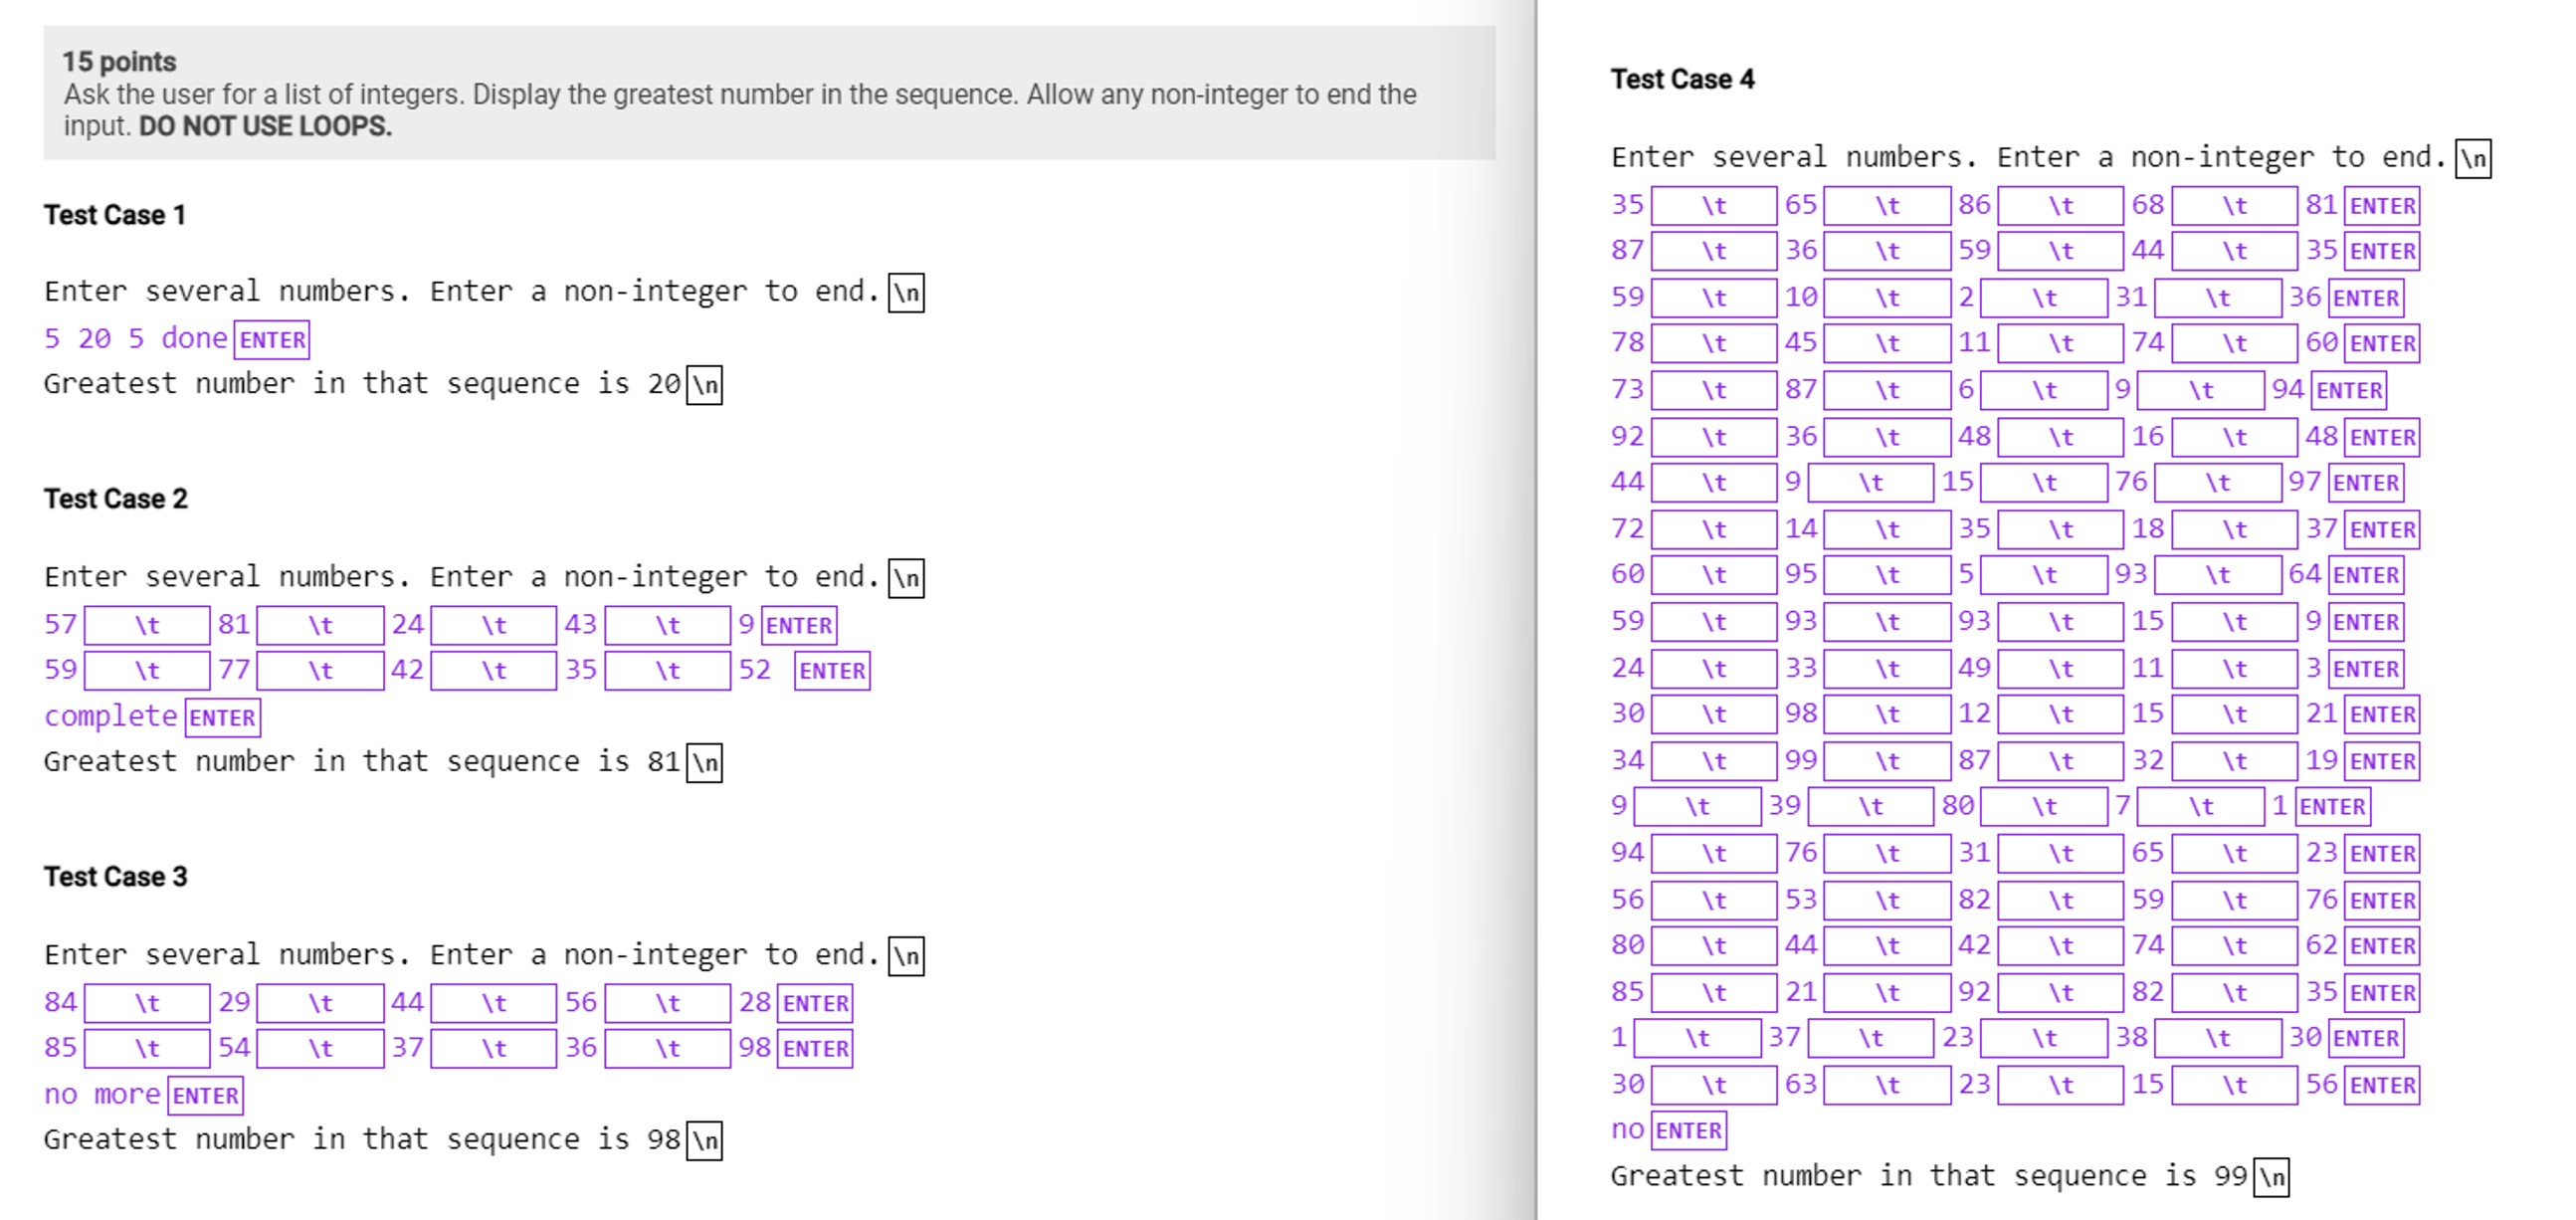This screenshot has width=2576, height=1220.
Task: Click the \t box between 35 and 65 in Test Case 4
Action: click(x=1713, y=205)
